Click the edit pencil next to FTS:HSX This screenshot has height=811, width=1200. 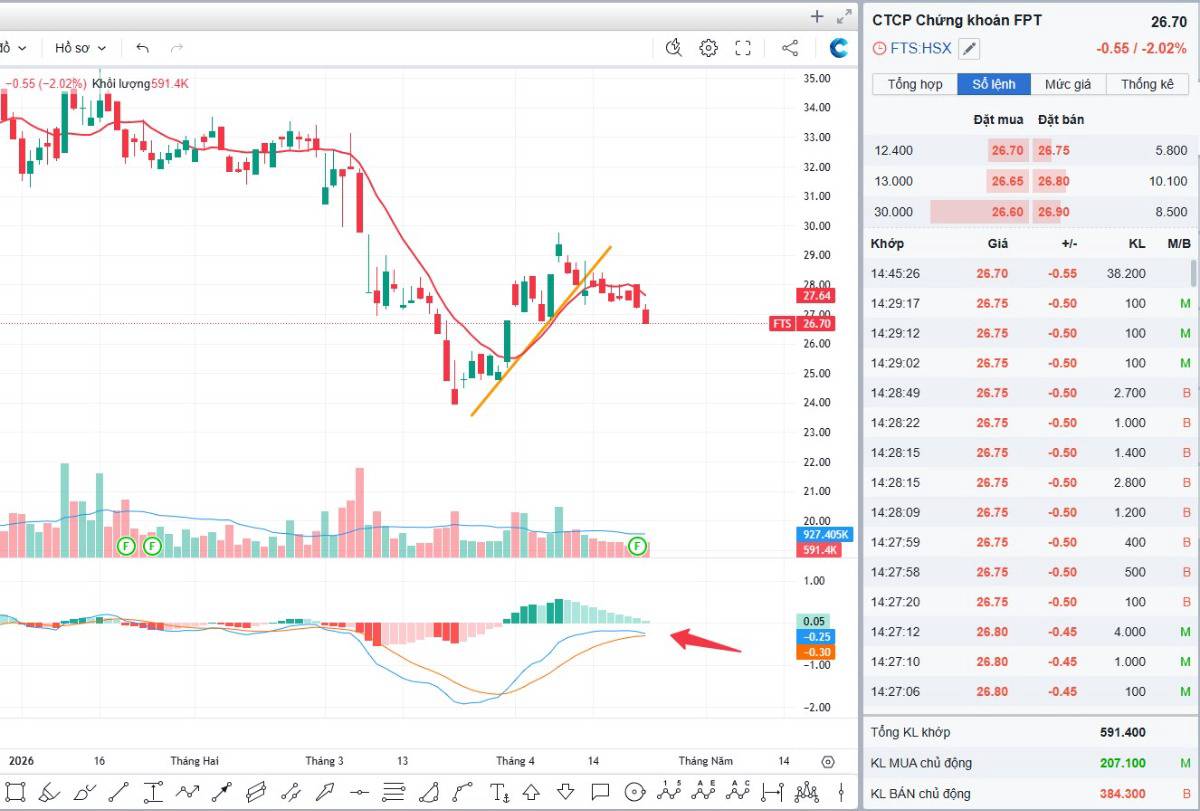tap(969, 48)
